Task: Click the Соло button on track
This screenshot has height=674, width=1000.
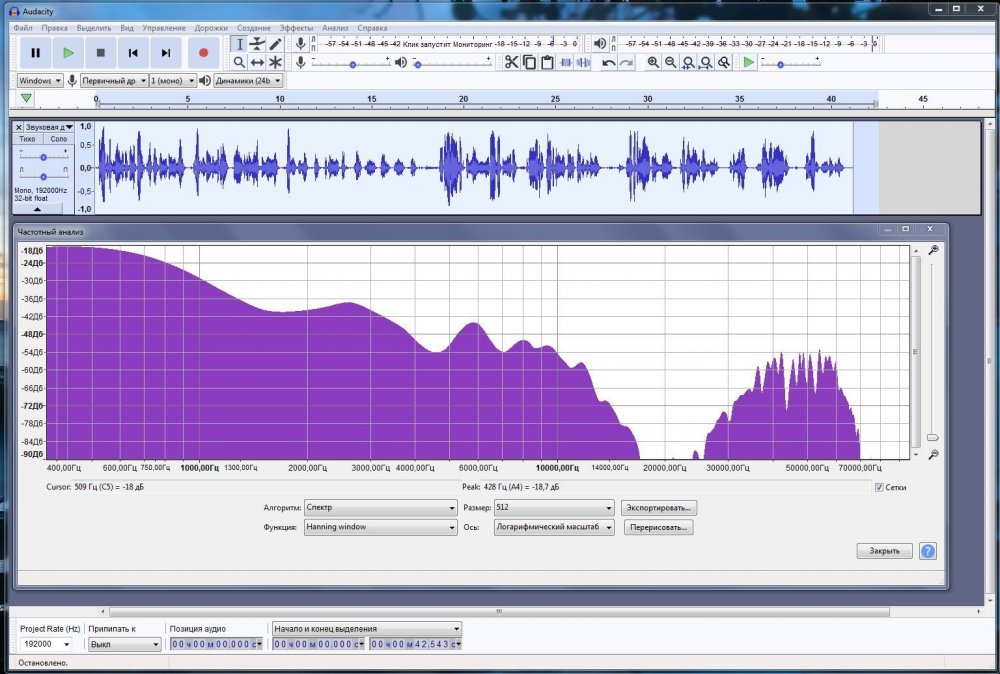Action: [58, 140]
